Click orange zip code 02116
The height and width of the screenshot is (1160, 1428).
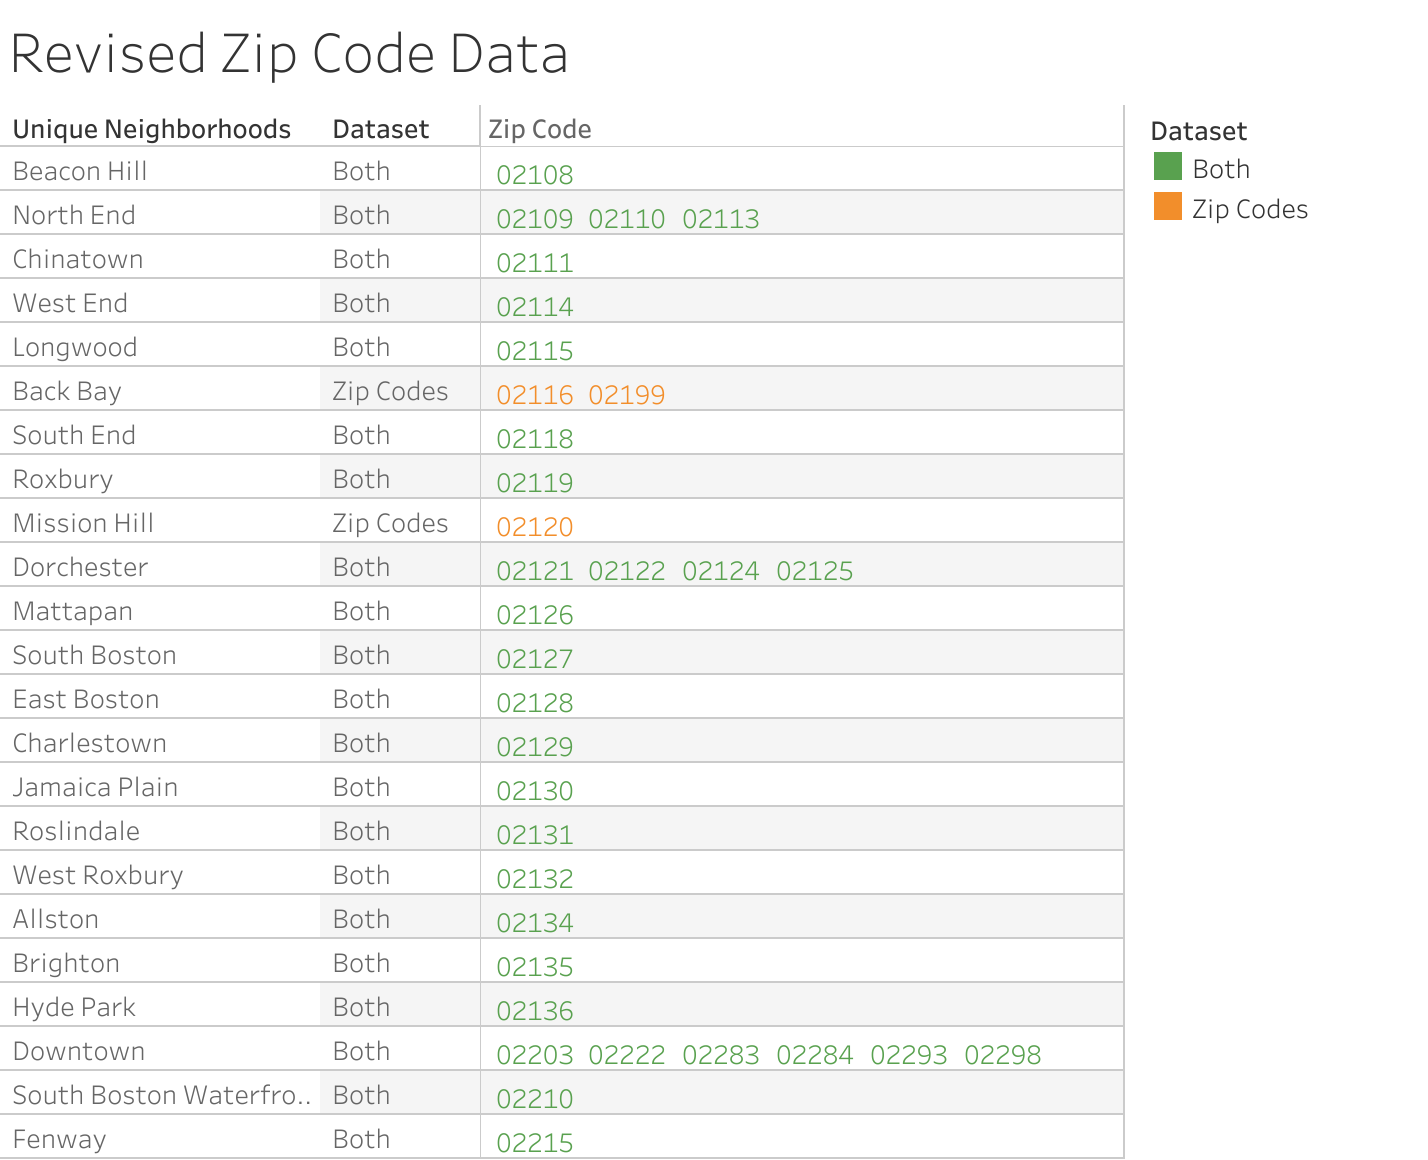tap(535, 395)
